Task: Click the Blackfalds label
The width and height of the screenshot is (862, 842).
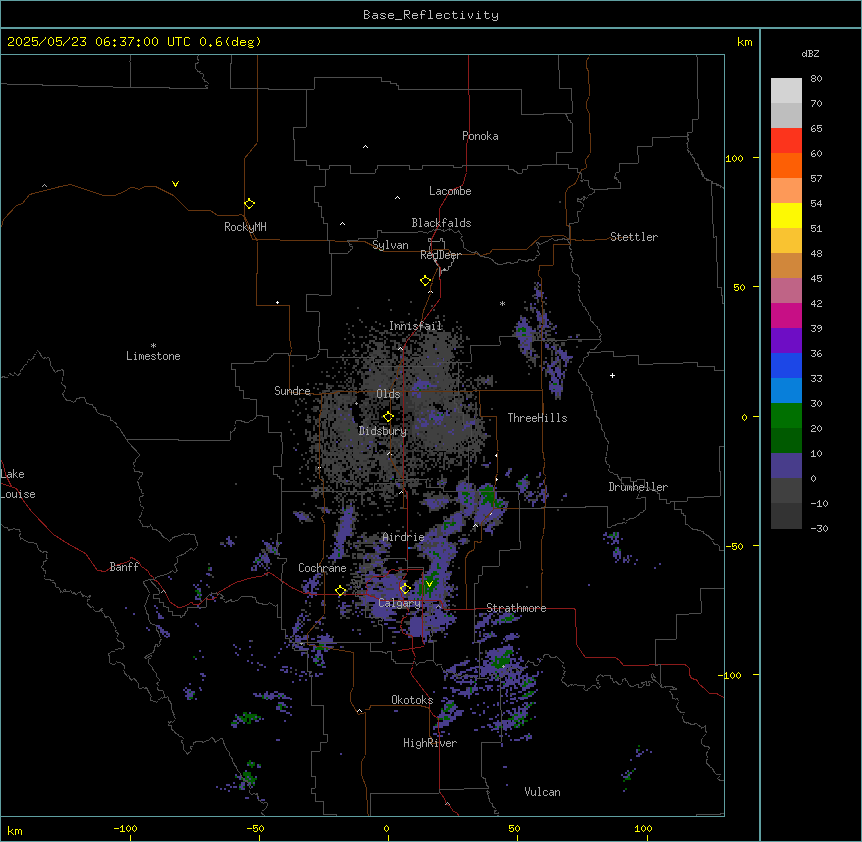Action: tap(441, 223)
